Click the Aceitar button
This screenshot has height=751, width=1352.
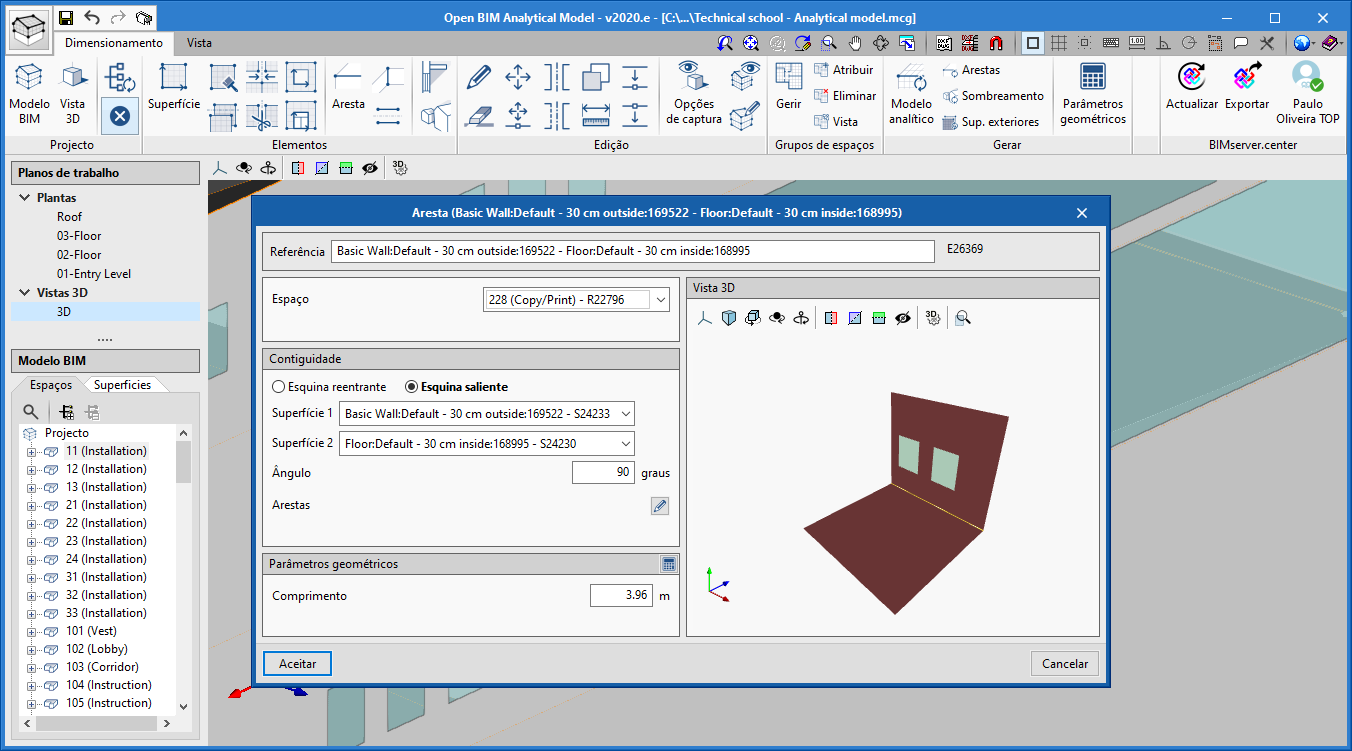pyautogui.click(x=296, y=663)
